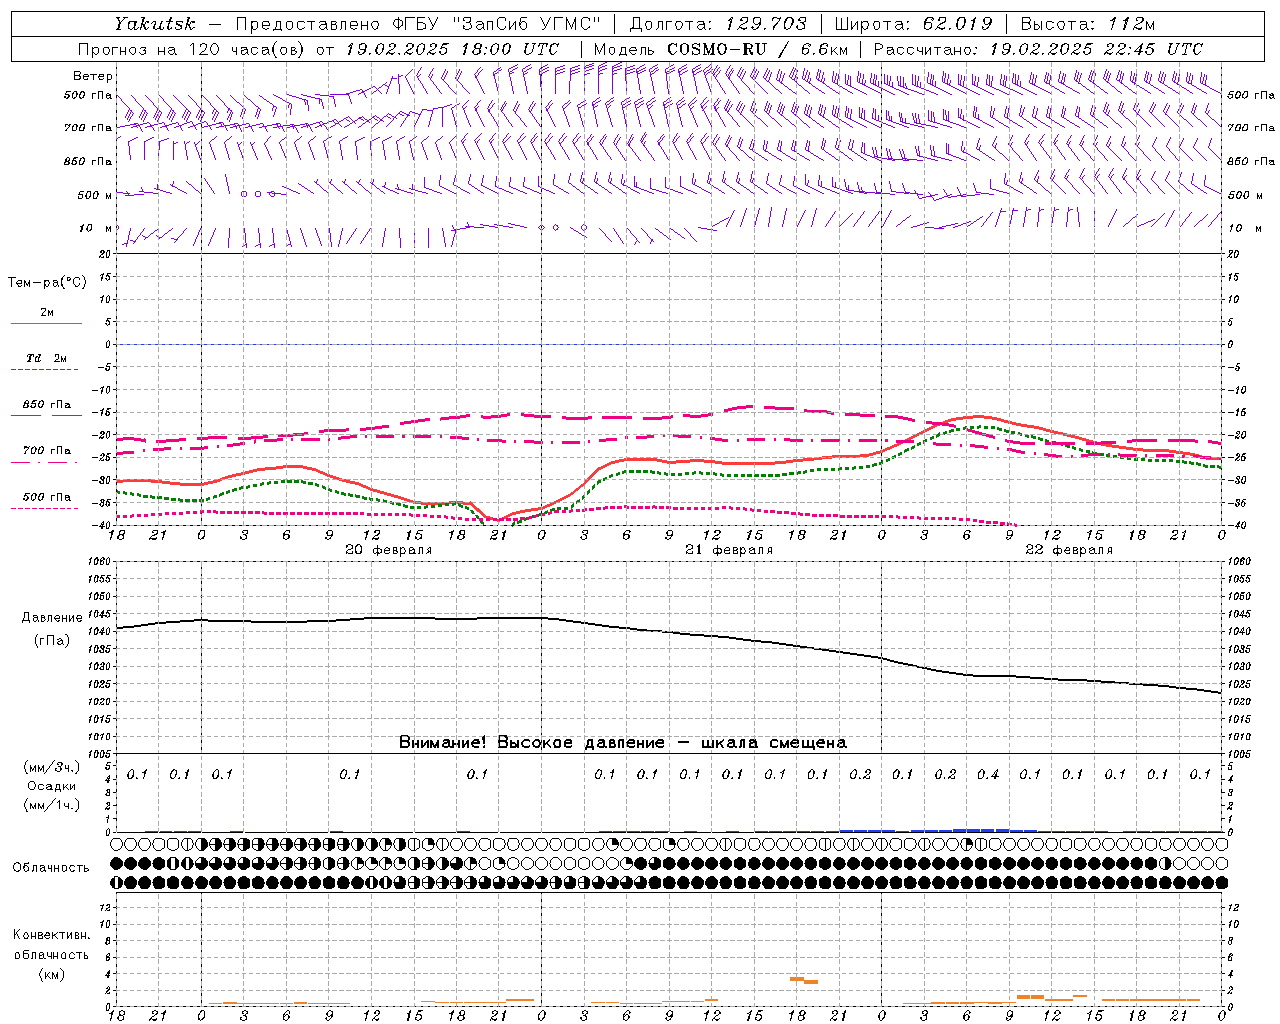Image resolution: width=1280 pixels, height=1024 pixels.
Task: Select the 0.4 precipitation value
Action: [x=988, y=774]
